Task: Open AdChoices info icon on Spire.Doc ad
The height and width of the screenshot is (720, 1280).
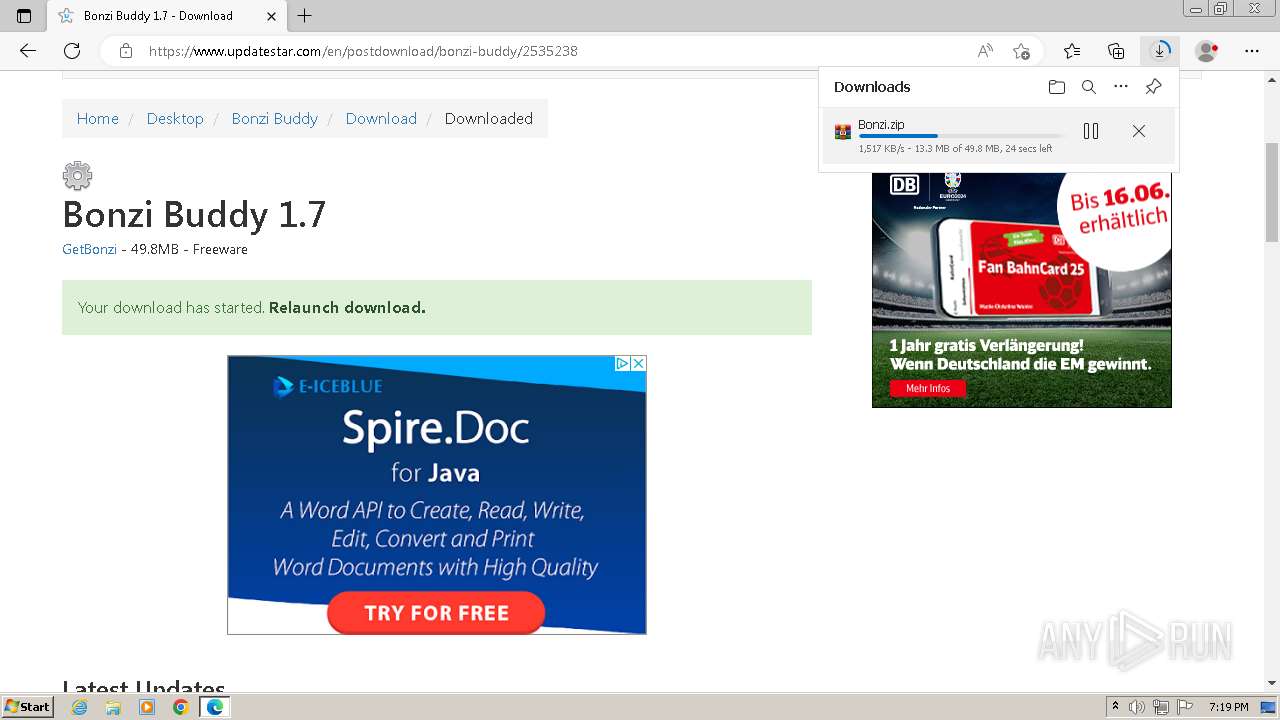Action: pos(622,364)
